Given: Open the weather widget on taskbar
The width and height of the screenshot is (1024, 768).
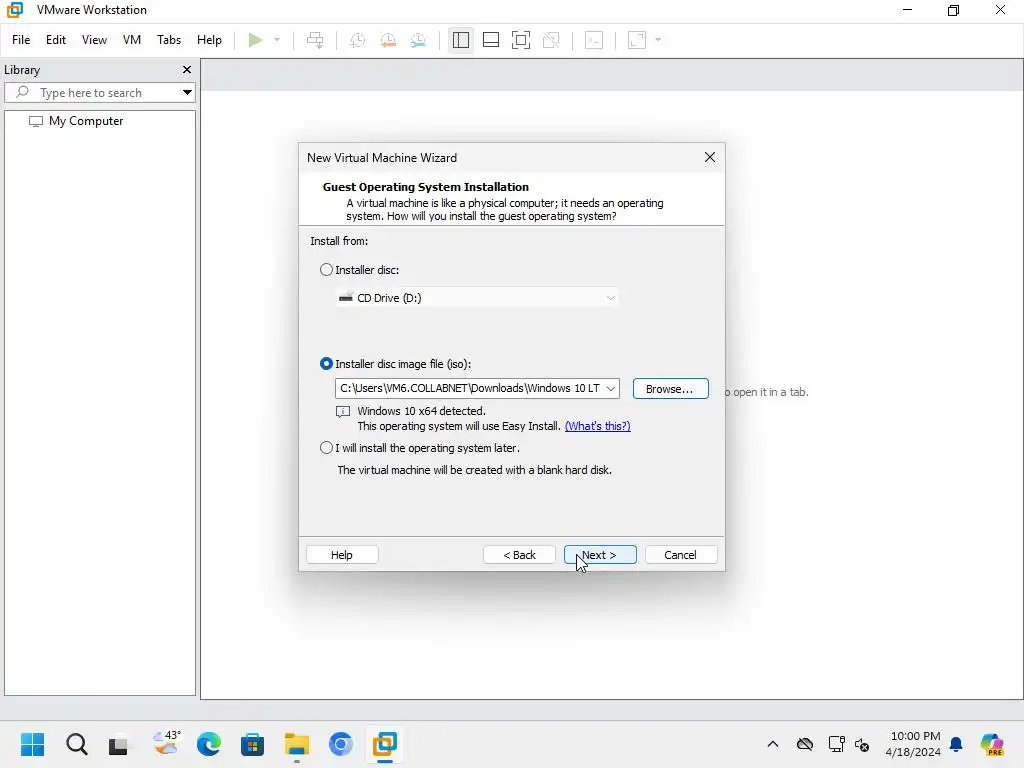Looking at the screenshot, I should tap(166, 744).
